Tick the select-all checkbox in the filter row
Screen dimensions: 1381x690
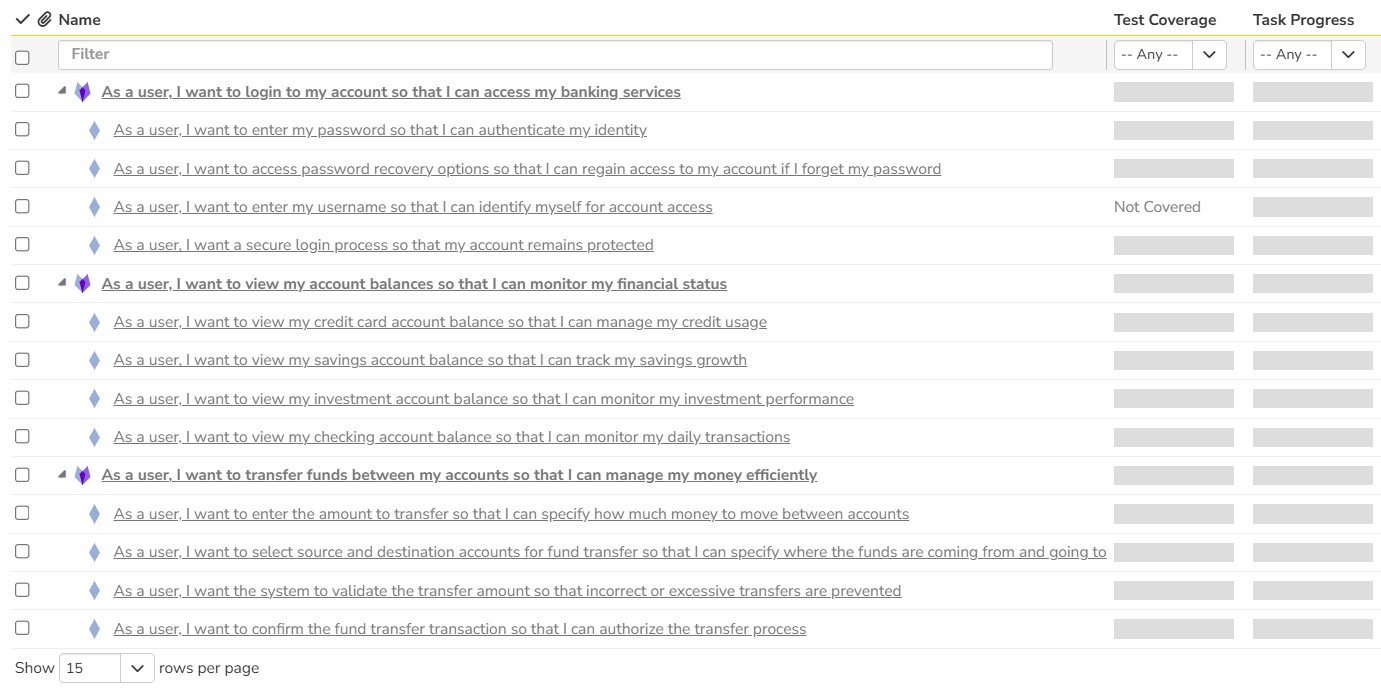22,58
